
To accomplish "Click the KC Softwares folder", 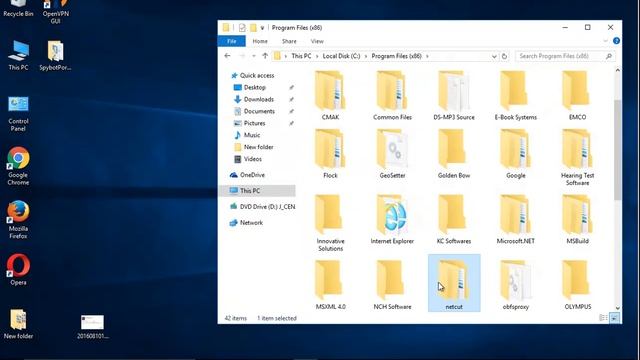I will pyautogui.click(x=454, y=220).
